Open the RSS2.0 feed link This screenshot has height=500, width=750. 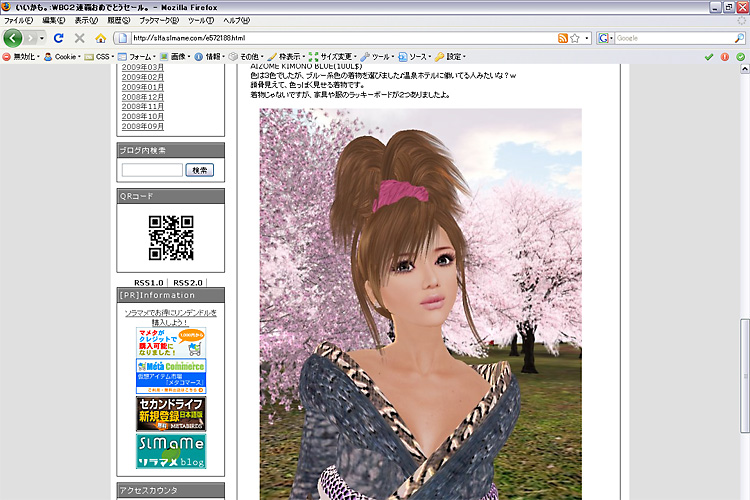tap(188, 282)
